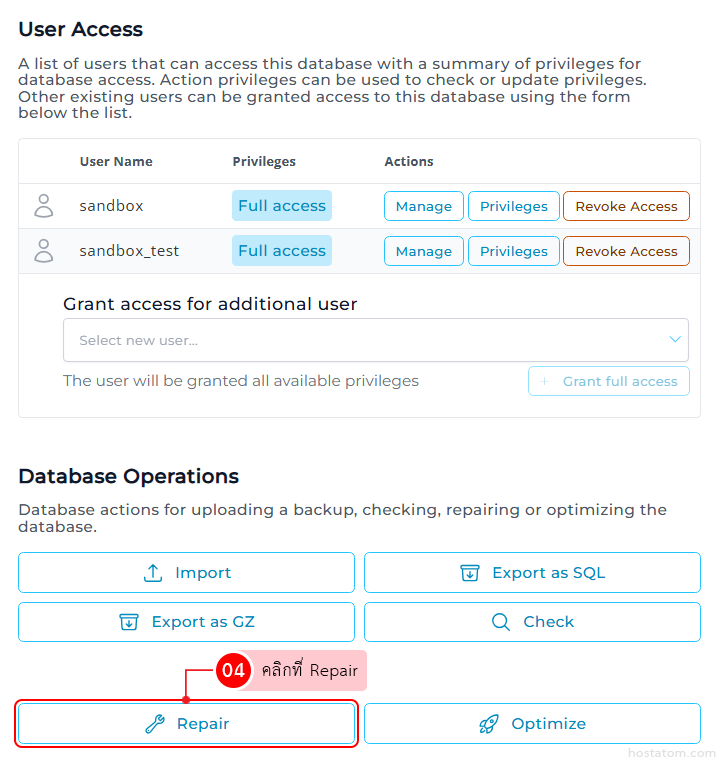Image resolution: width=720 pixels, height=761 pixels.
Task: Click the user avatar icon for sandbox_test
Action: coord(44,251)
